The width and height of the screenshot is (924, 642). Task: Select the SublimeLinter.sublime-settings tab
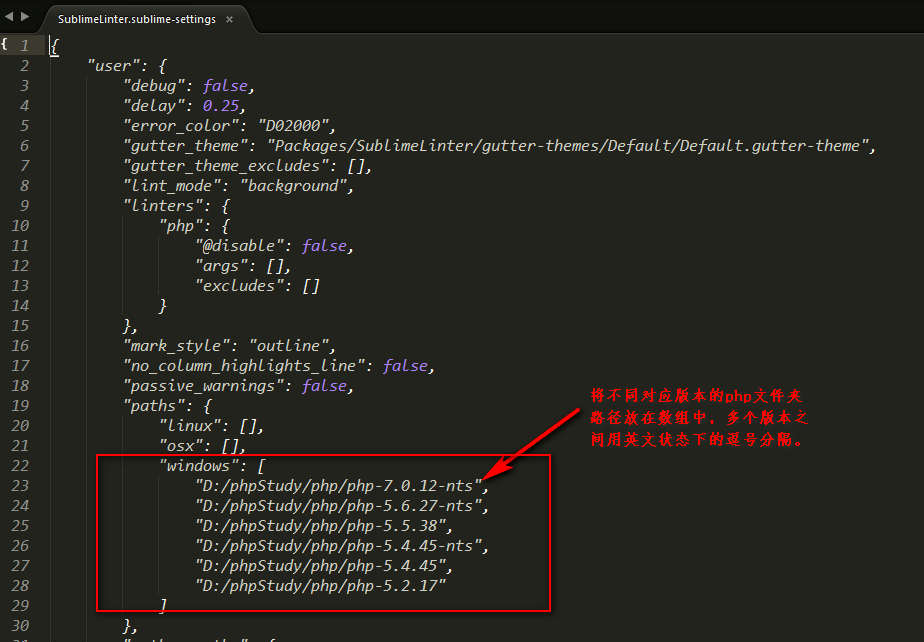tap(137, 19)
